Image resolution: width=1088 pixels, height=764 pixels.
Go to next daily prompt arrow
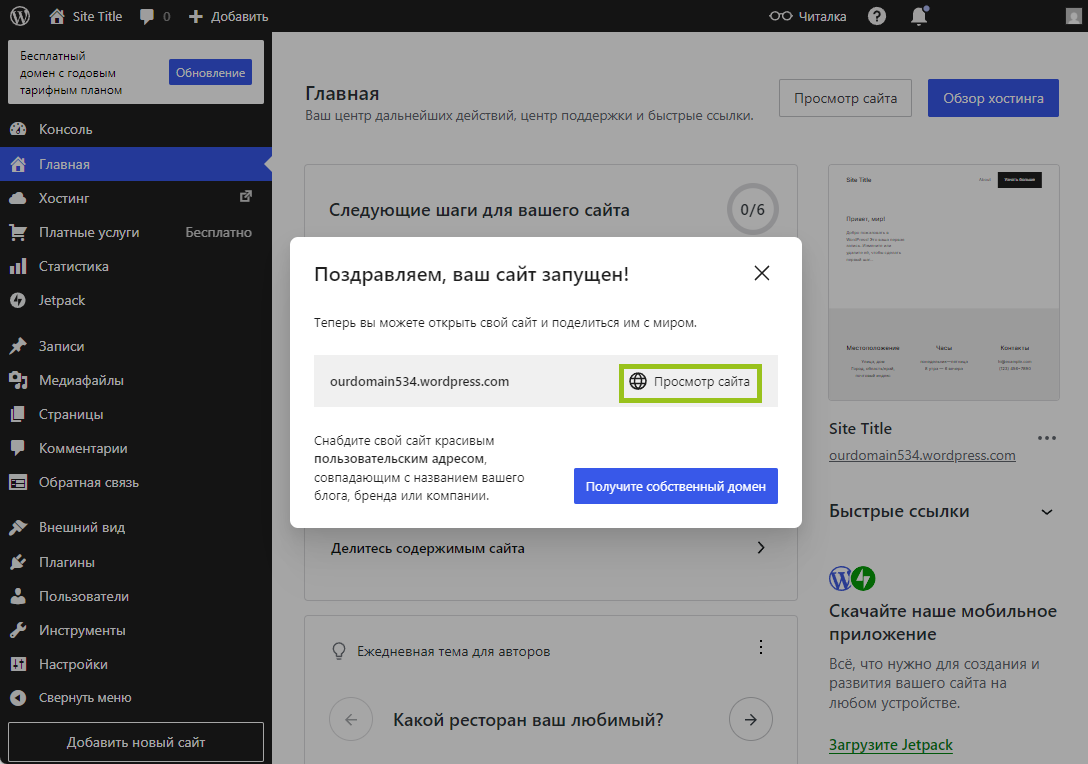click(751, 719)
